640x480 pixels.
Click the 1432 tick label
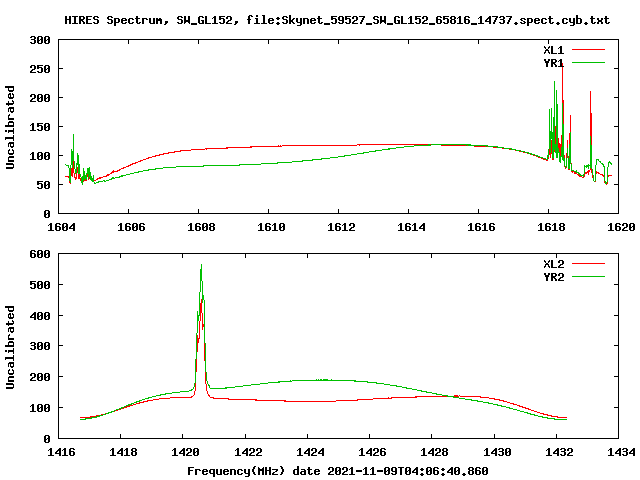[x=559, y=452]
